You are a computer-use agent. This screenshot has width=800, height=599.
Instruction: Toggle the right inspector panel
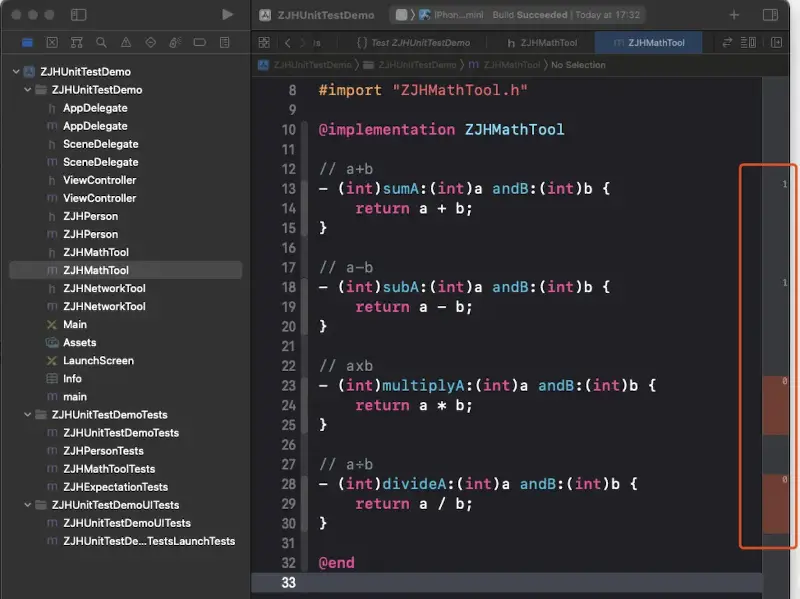coord(770,15)
